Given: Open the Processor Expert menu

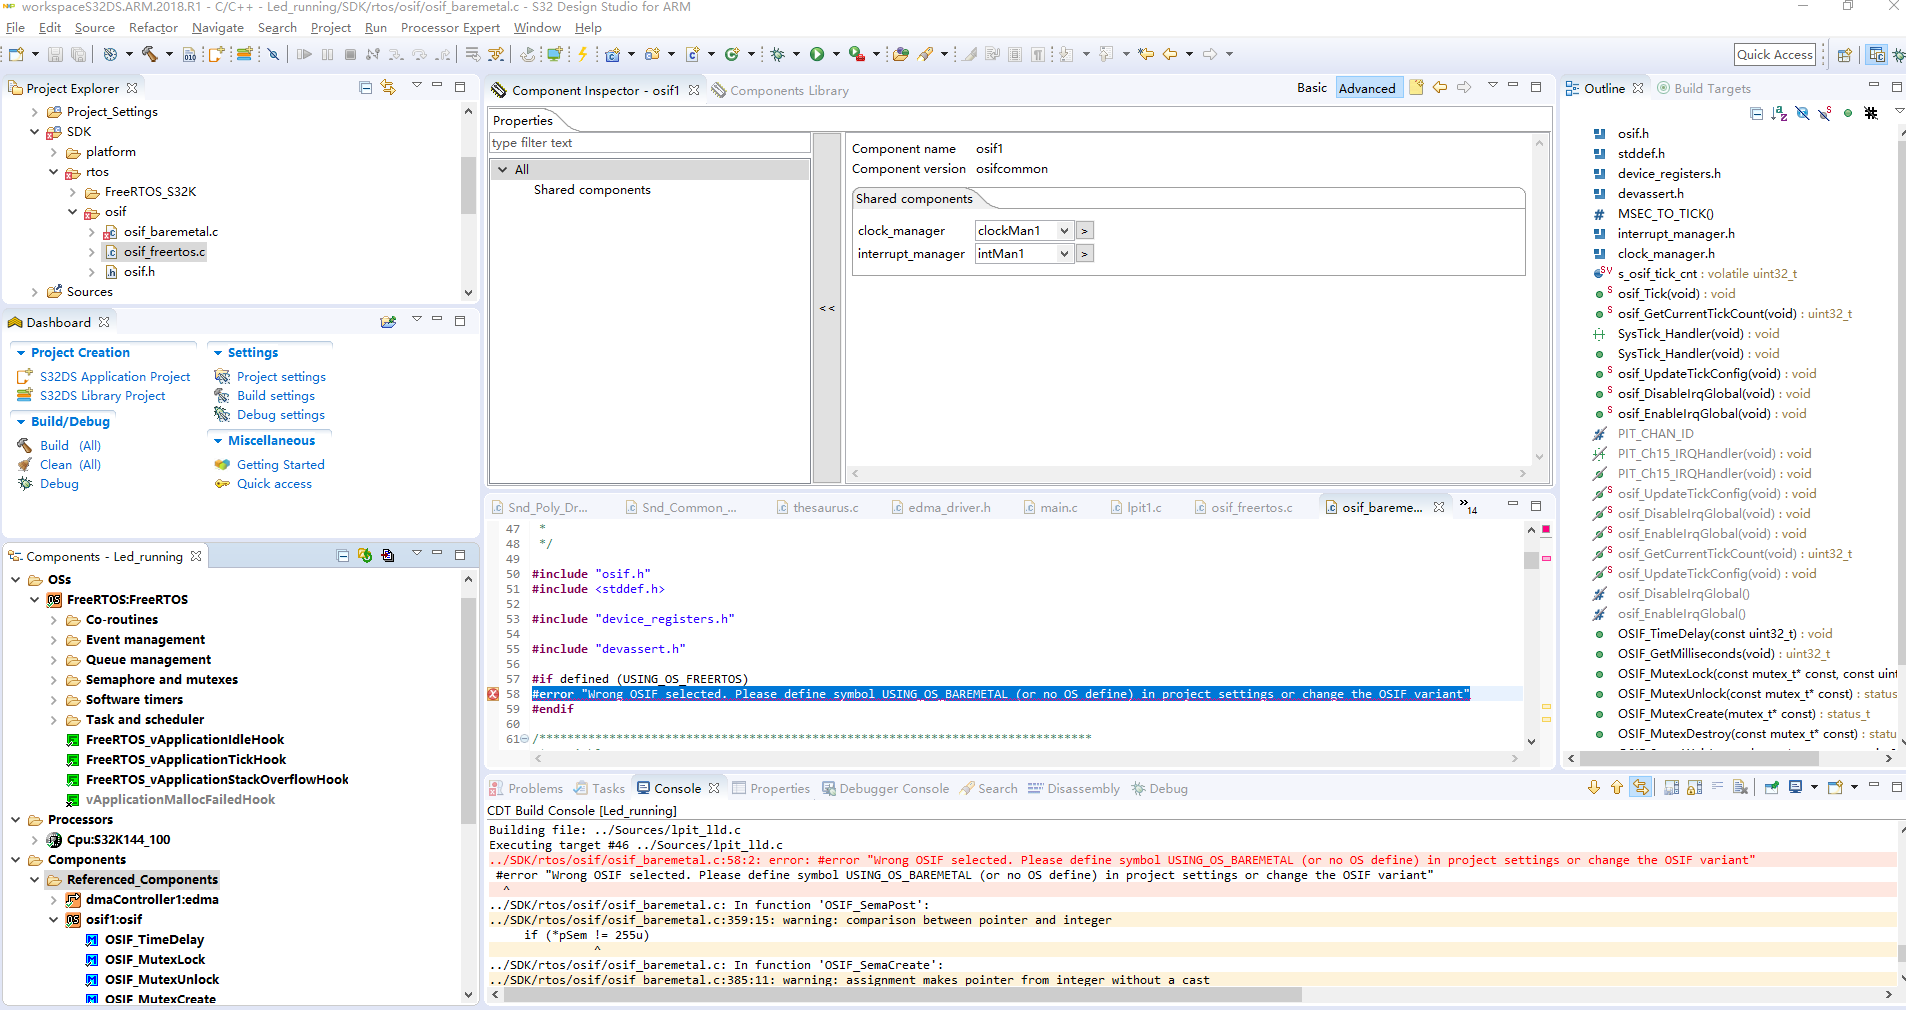Looking at the screenshot, I should click(x=450, y=28).
